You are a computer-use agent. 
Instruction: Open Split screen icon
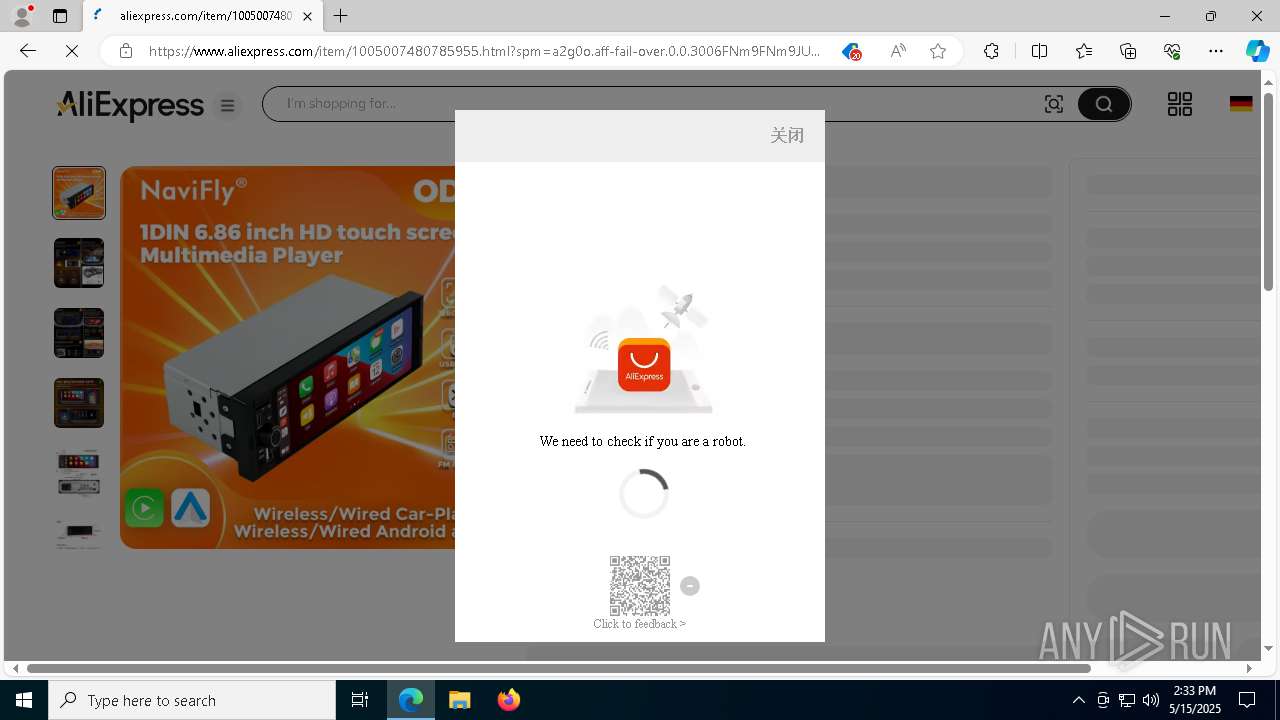point(1039,51)
